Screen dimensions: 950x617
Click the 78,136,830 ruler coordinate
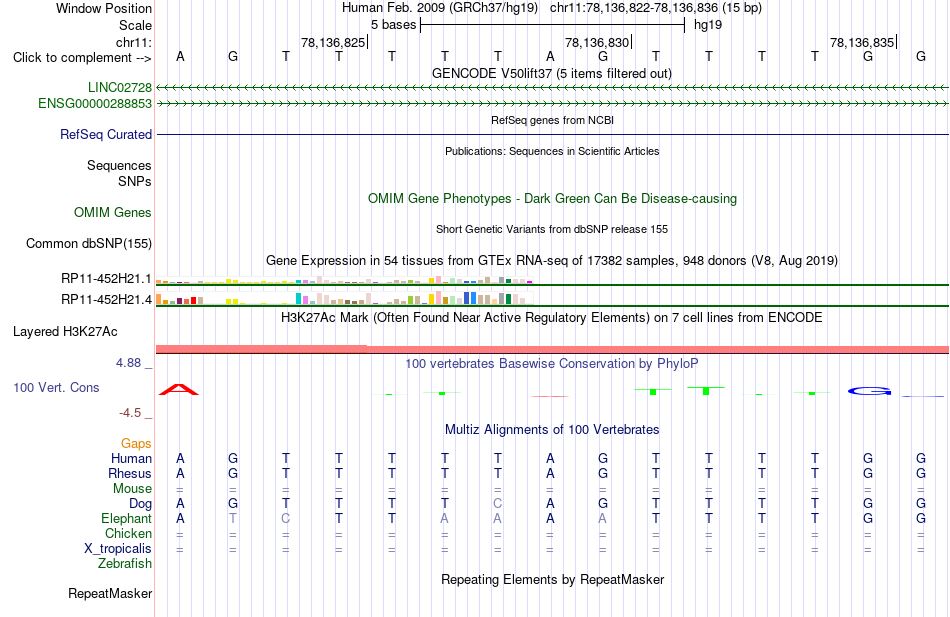tap(597, 42)
